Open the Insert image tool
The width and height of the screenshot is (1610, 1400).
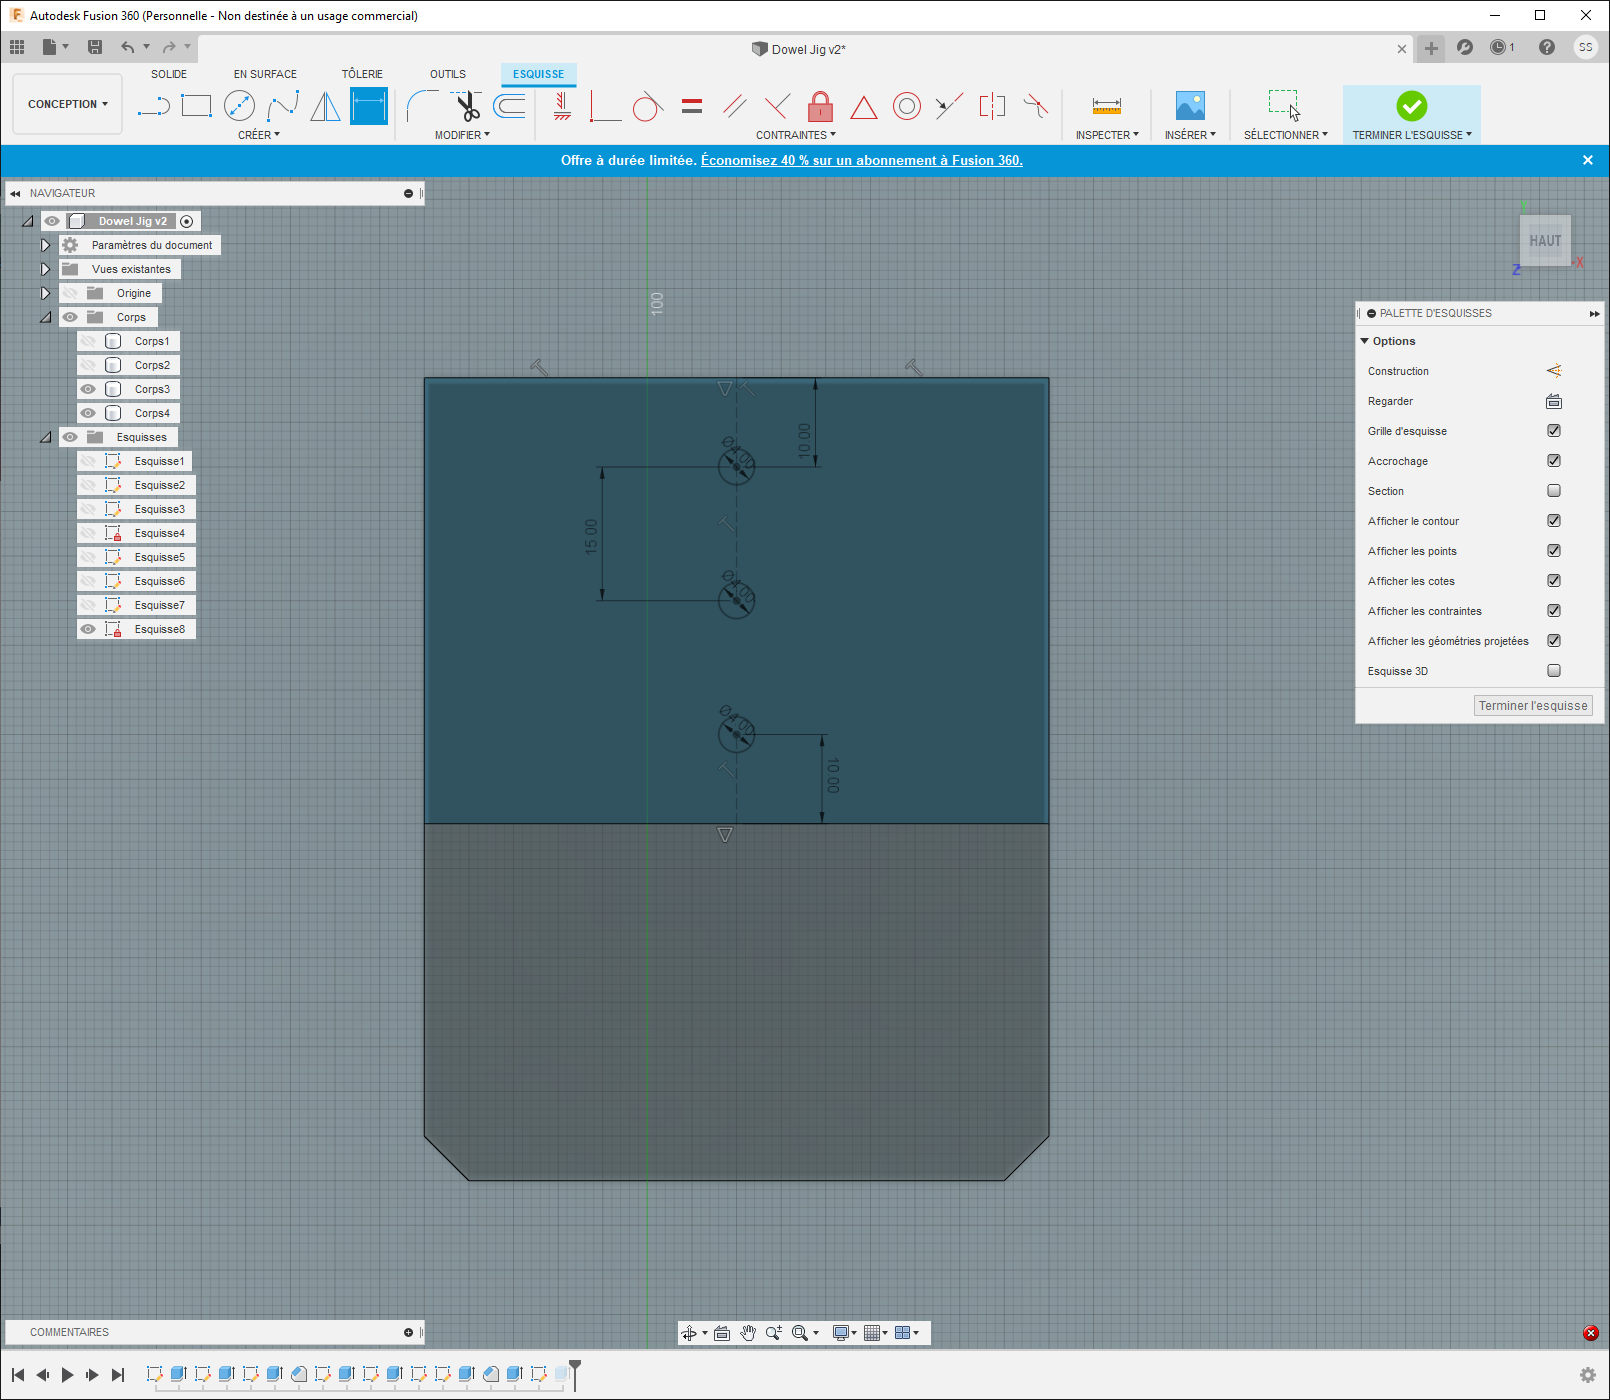click(x=1190, y=106)
